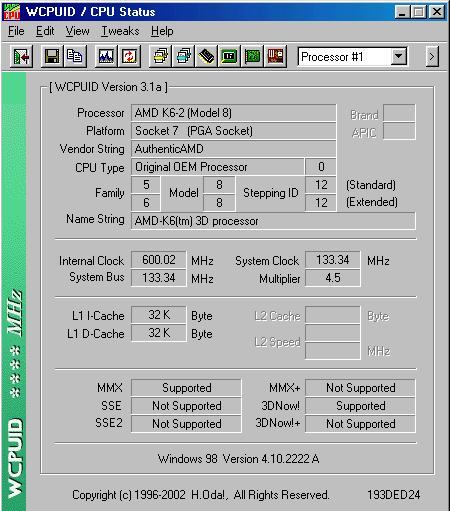Click the Platform field Socket 7 (PGA Socket)

[x=233, y=131]
